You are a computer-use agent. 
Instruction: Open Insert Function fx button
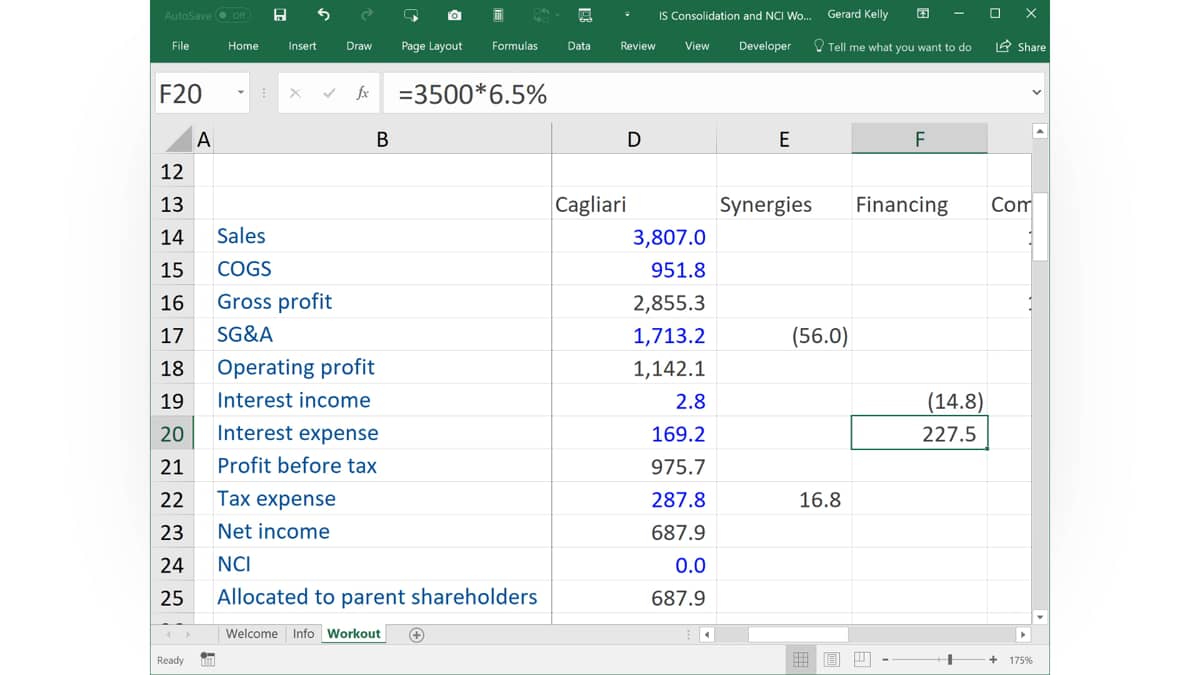[362, 94]
